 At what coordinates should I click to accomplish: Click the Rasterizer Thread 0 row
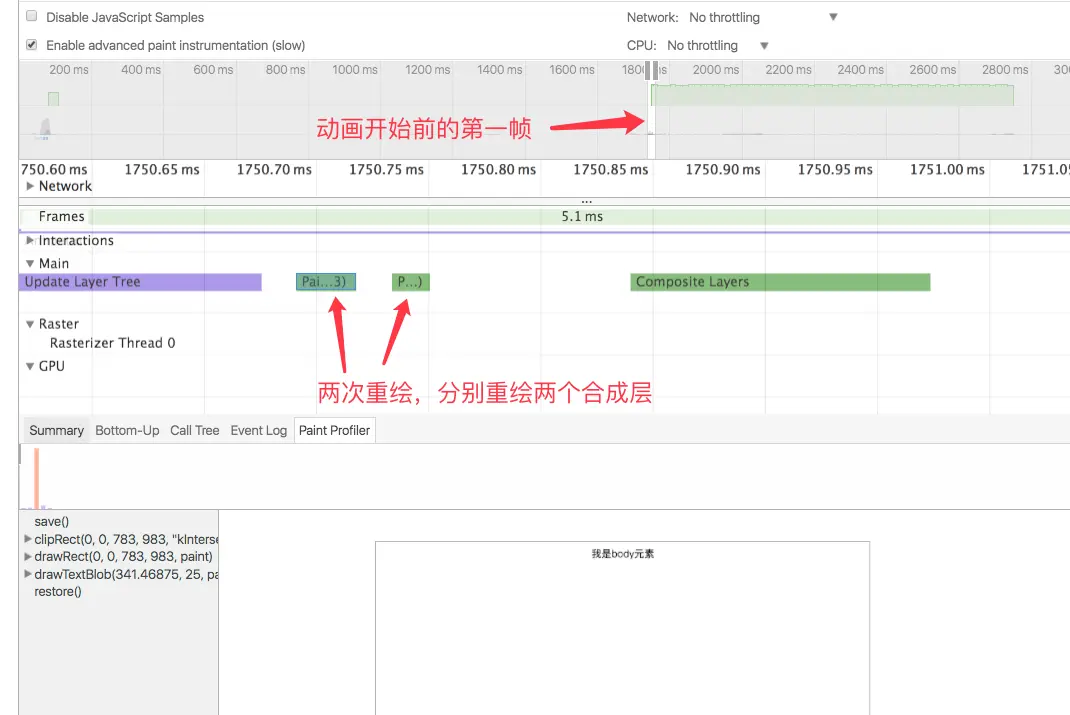click(113, 343)
